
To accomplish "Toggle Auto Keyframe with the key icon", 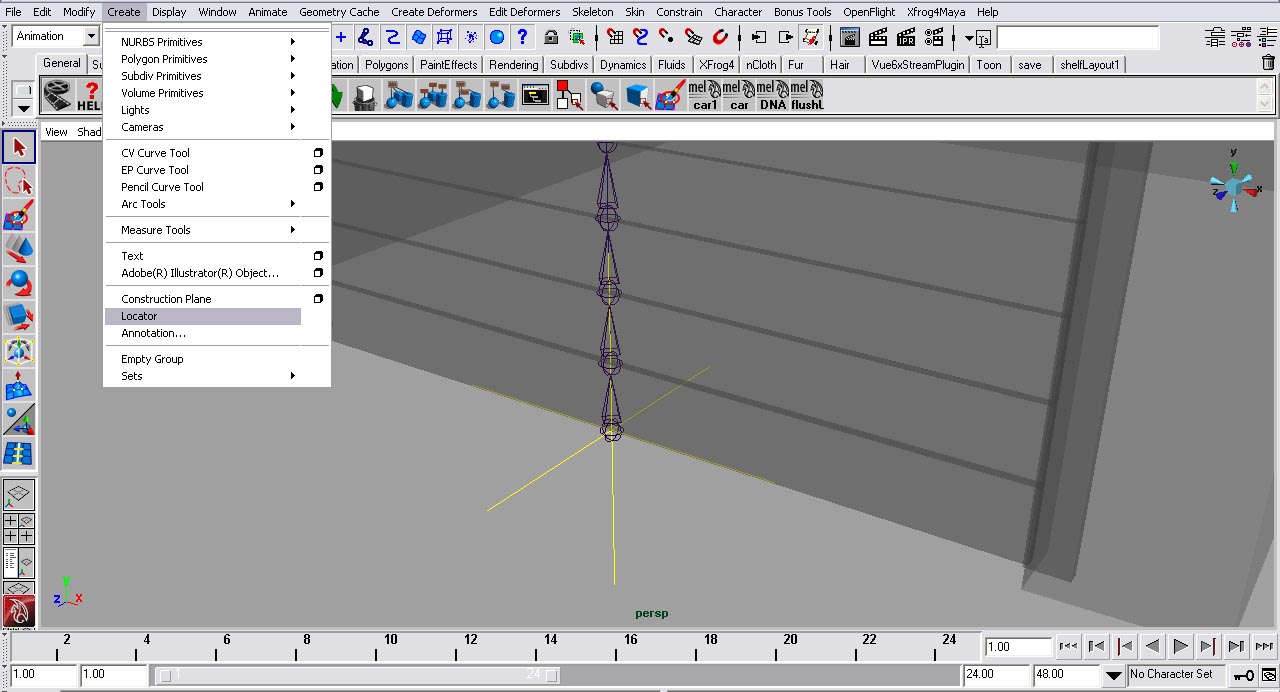I will point(1243,674).
